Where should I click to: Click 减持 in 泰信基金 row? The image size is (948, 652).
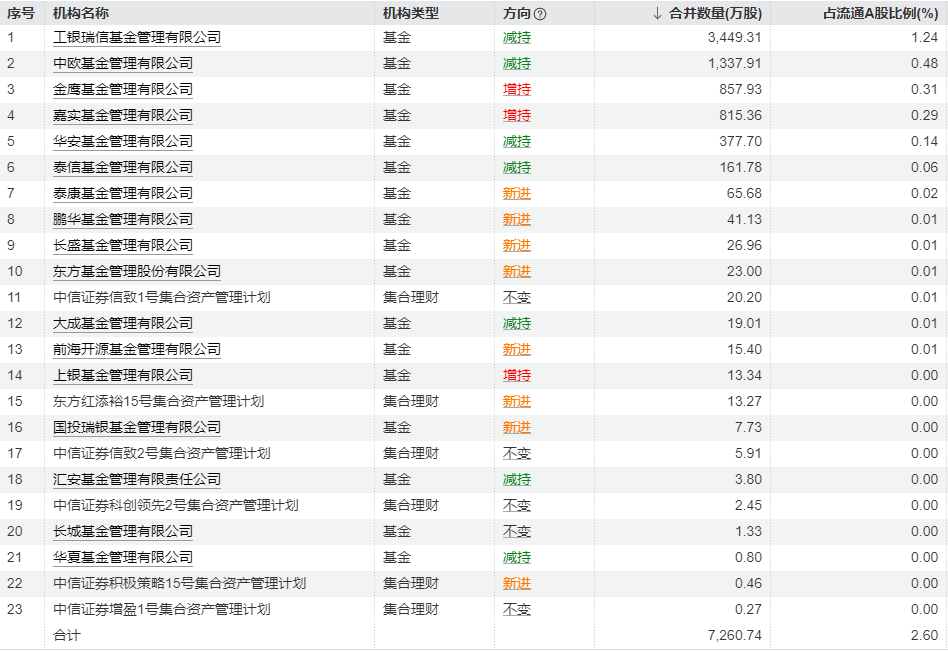[517, 168]
